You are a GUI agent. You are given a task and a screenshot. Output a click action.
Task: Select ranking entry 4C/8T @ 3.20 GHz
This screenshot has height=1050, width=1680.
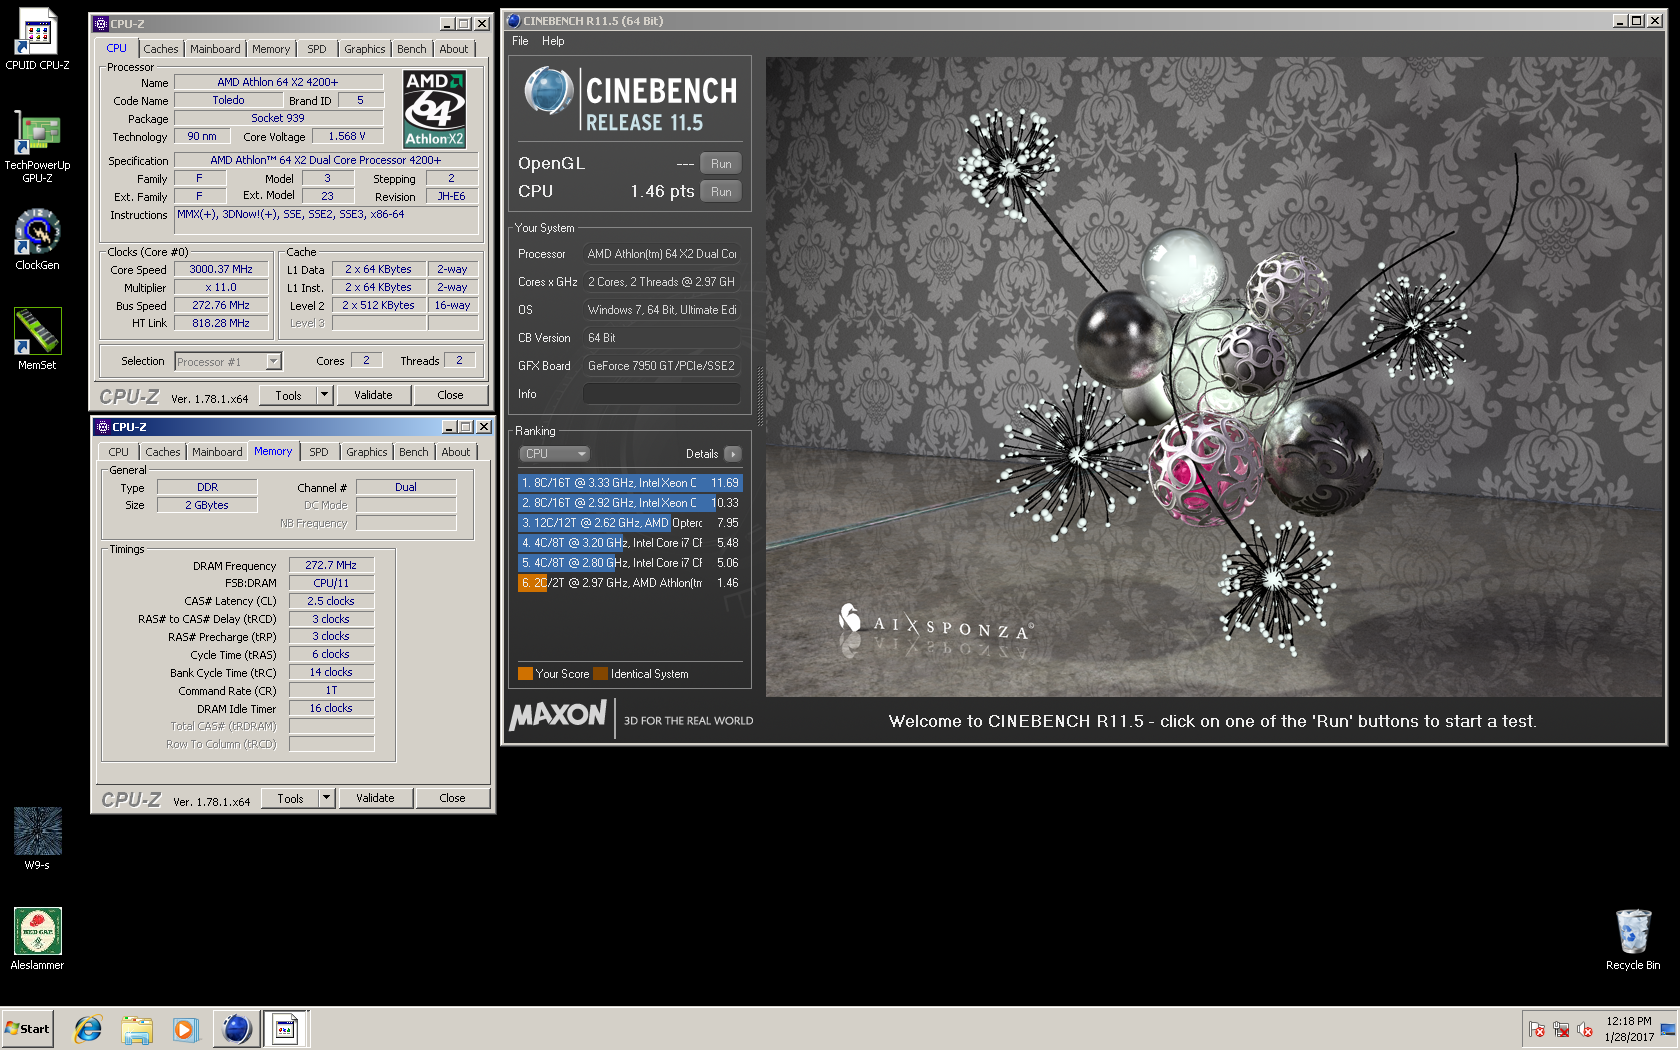click(x=630, y=543)
